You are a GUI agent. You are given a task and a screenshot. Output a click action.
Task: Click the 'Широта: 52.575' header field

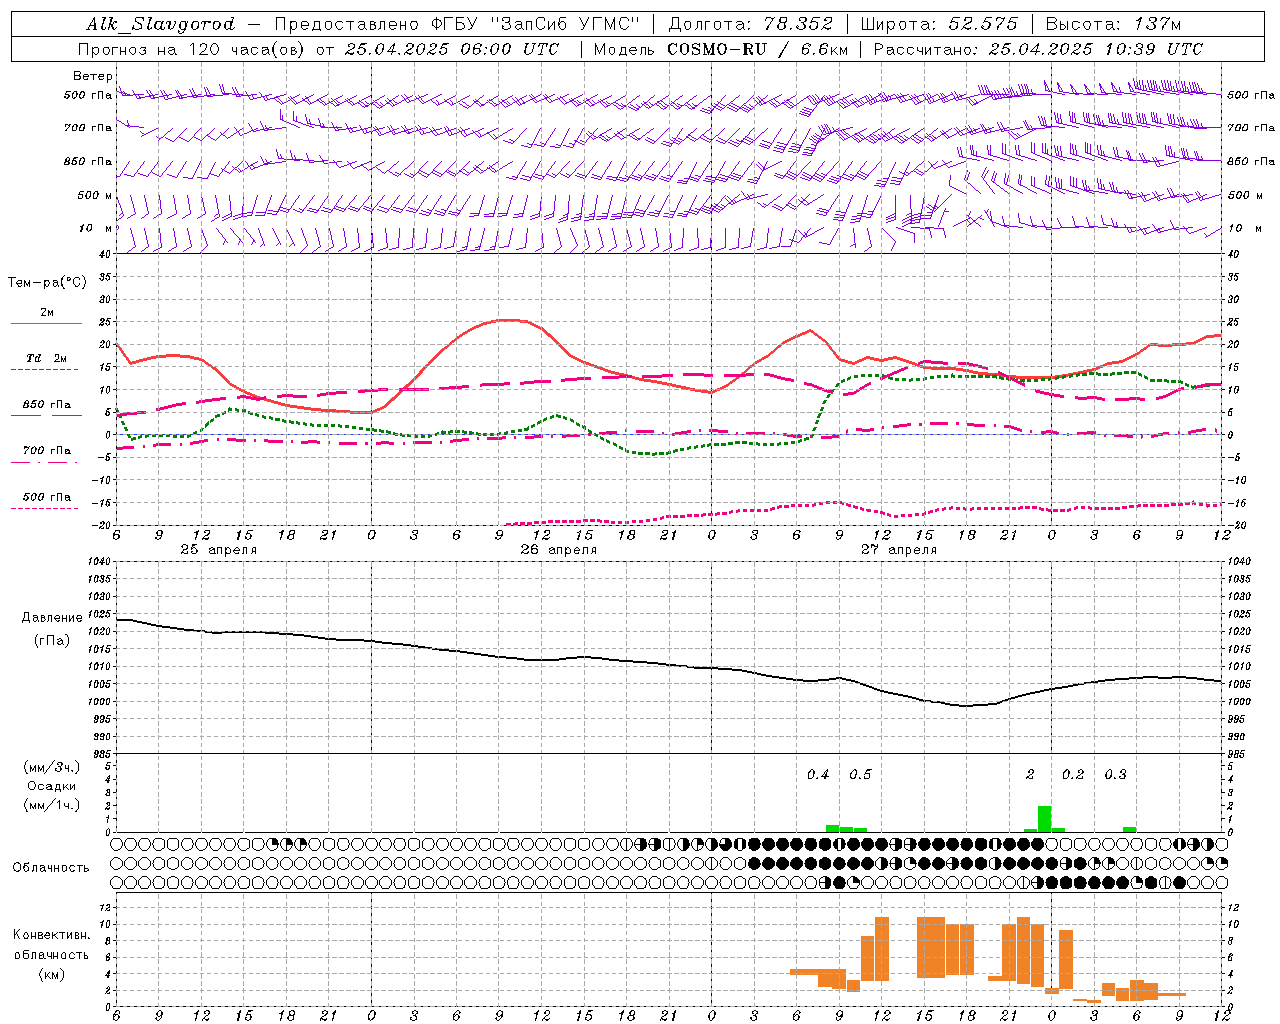[x=939, y=24]
